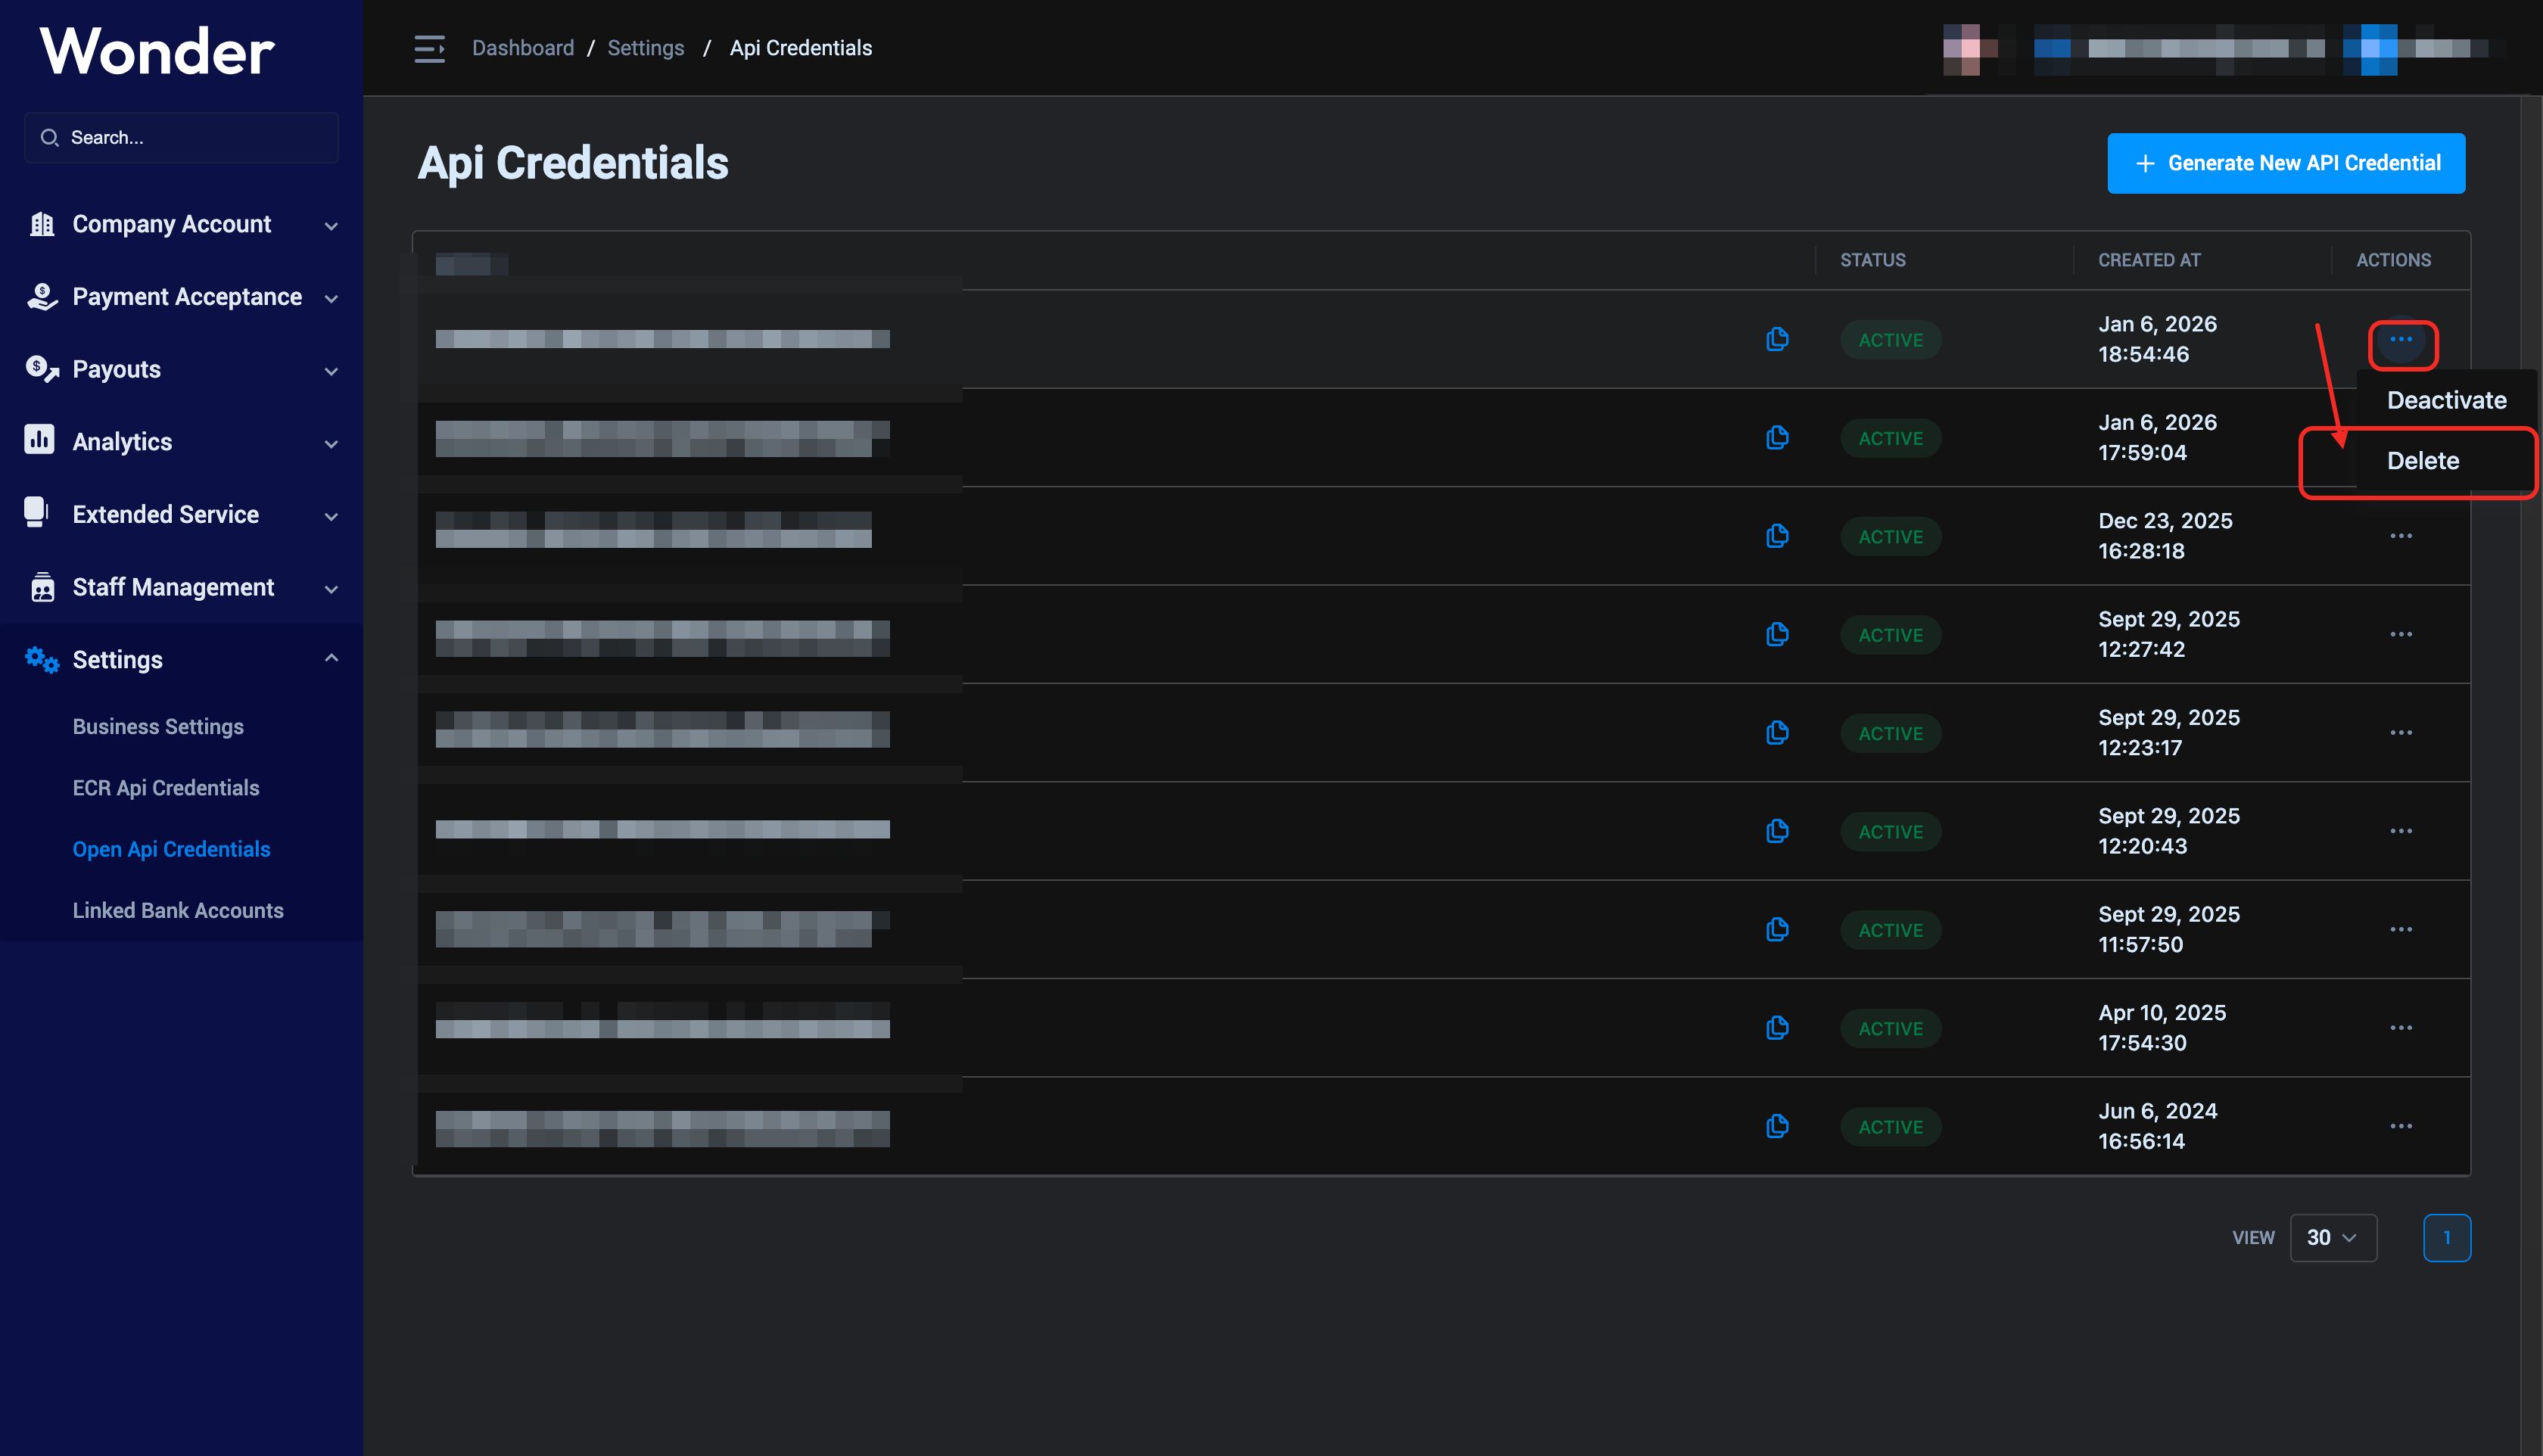This screenshot has height=1456, width=2543.
Task: Copy the Jan 6, 2026 18:54:46 credential
Action: click(x=1777, y=339)
